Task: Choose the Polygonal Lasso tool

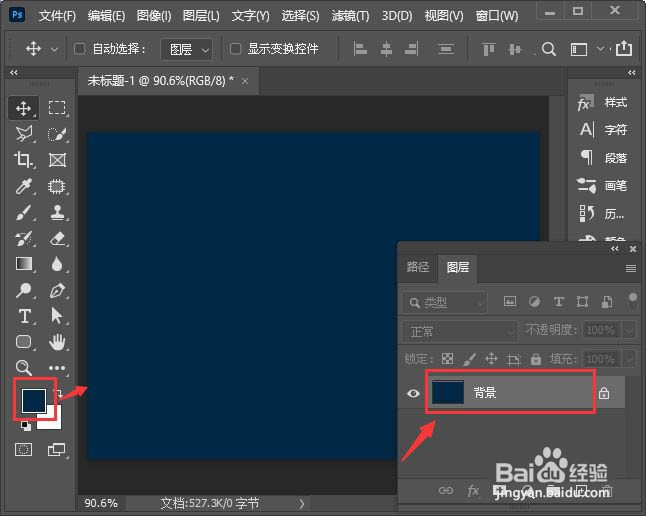Action: tap(23, 134)
